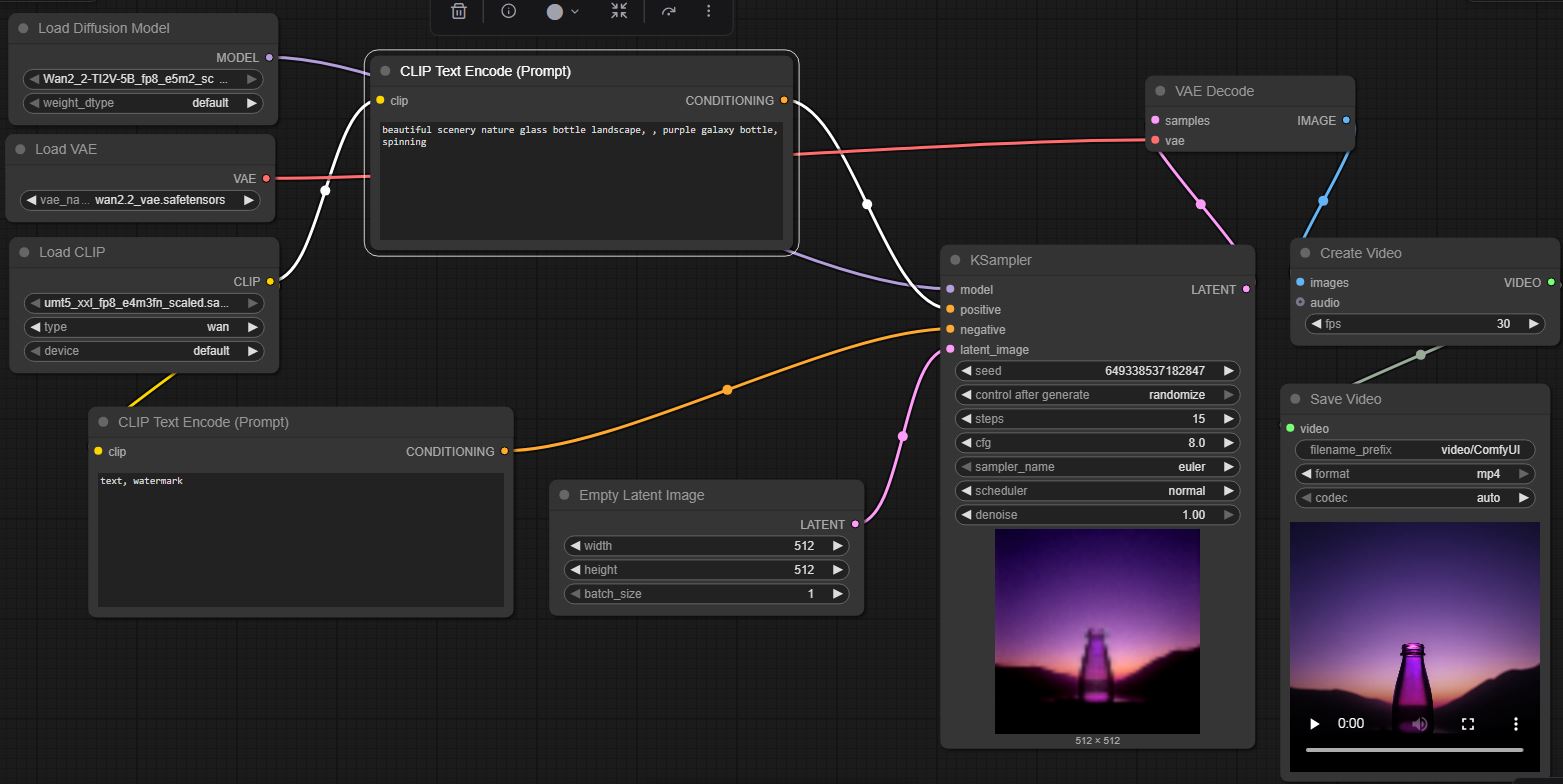The width and height of the screenshot is (1563, 784).
Task: Open the format dropdown showing mp4
Action: click(1414, 474)
